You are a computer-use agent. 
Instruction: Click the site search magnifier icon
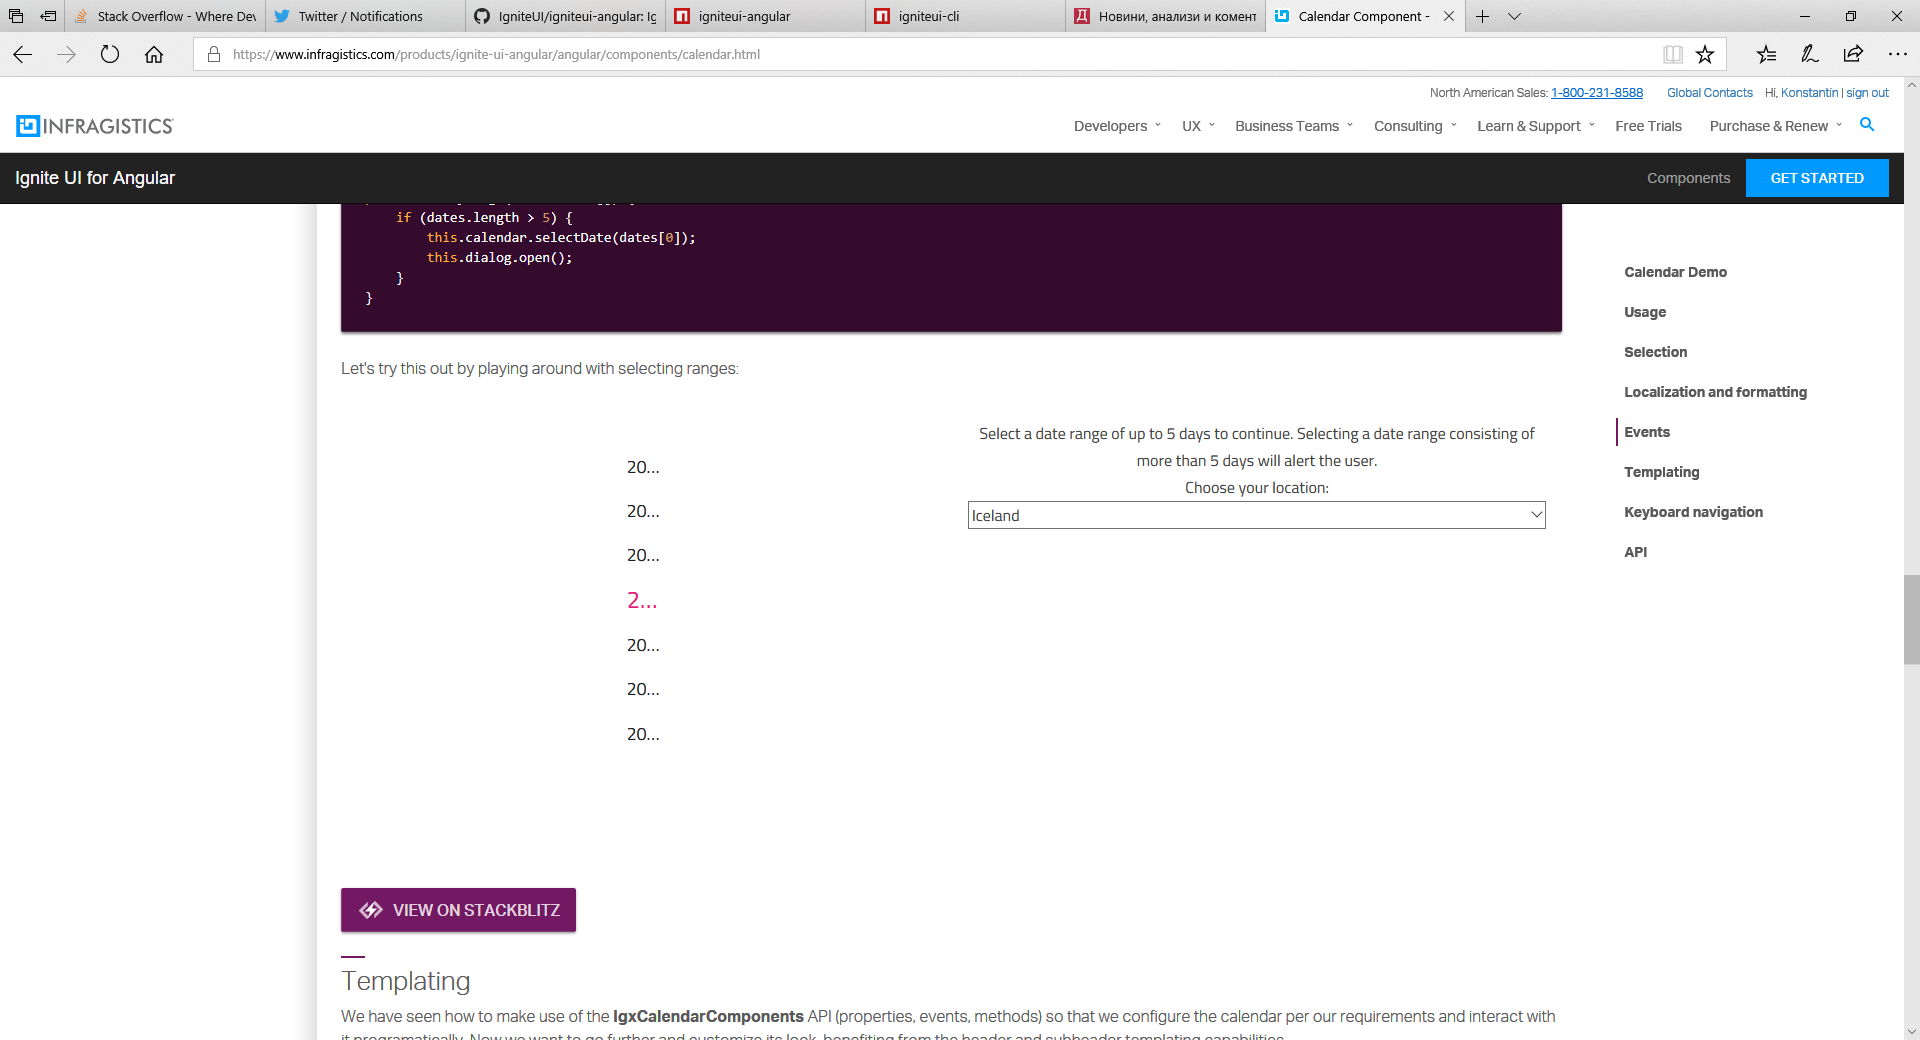click(x=1867, y=125)
